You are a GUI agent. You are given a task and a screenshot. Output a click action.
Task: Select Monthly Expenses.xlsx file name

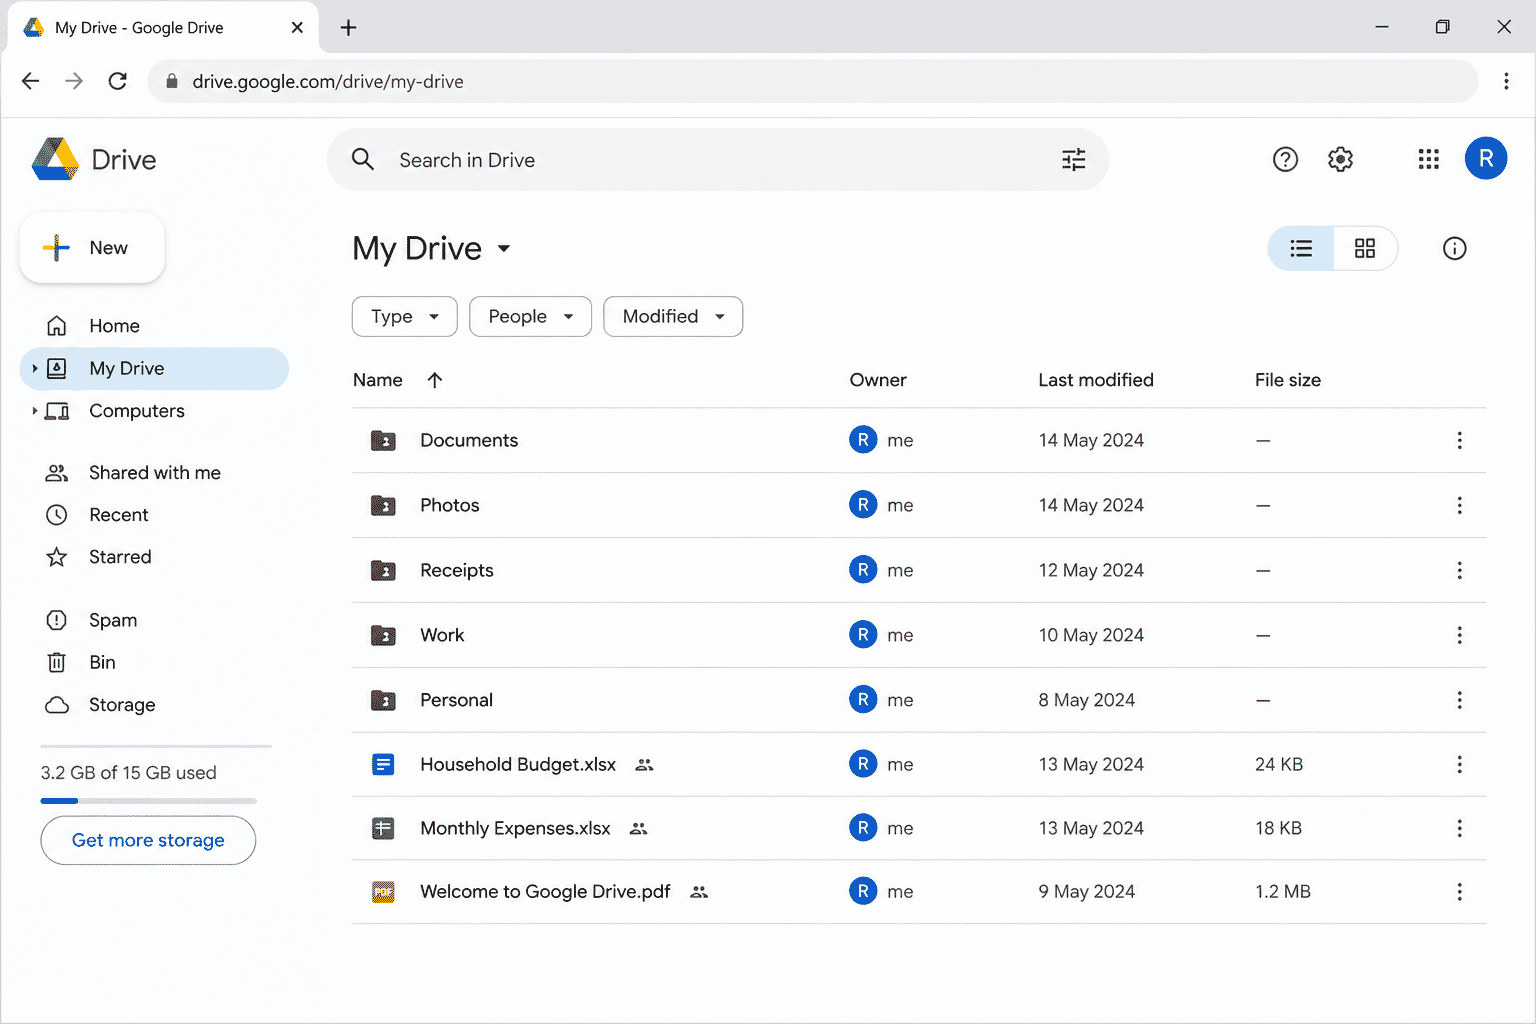[515, 828]
